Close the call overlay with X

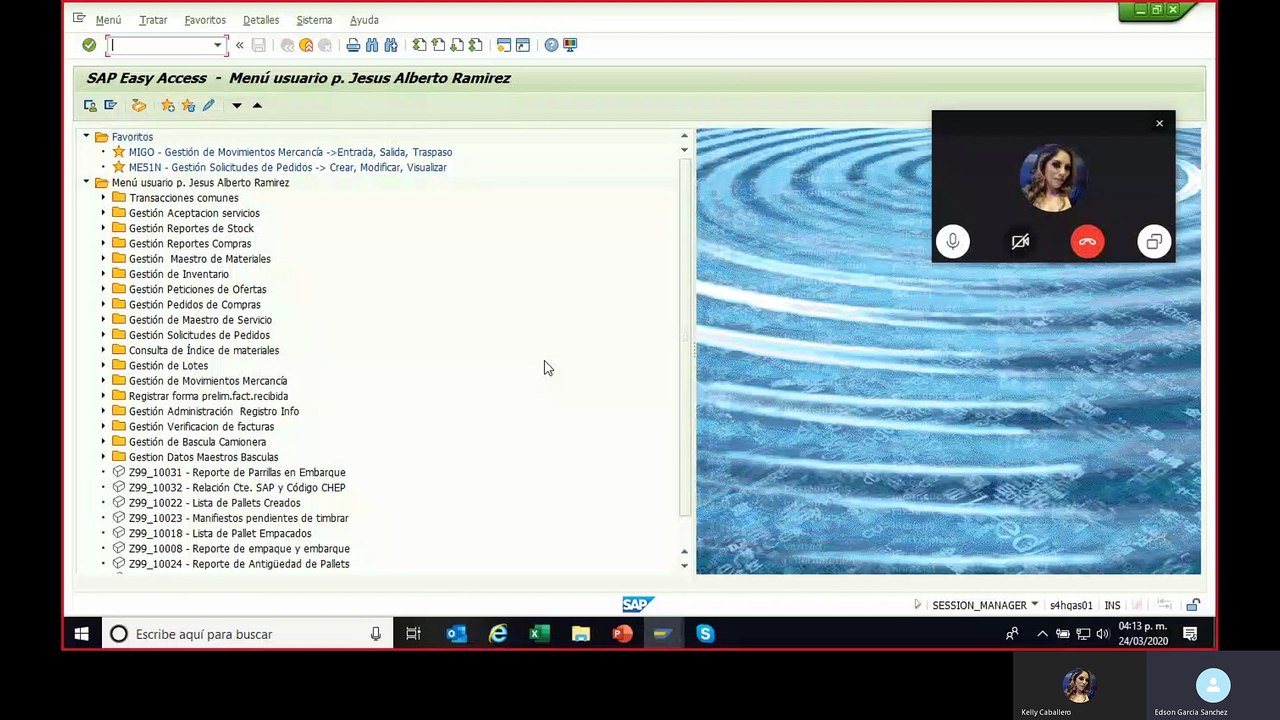tap(1159, 124)
